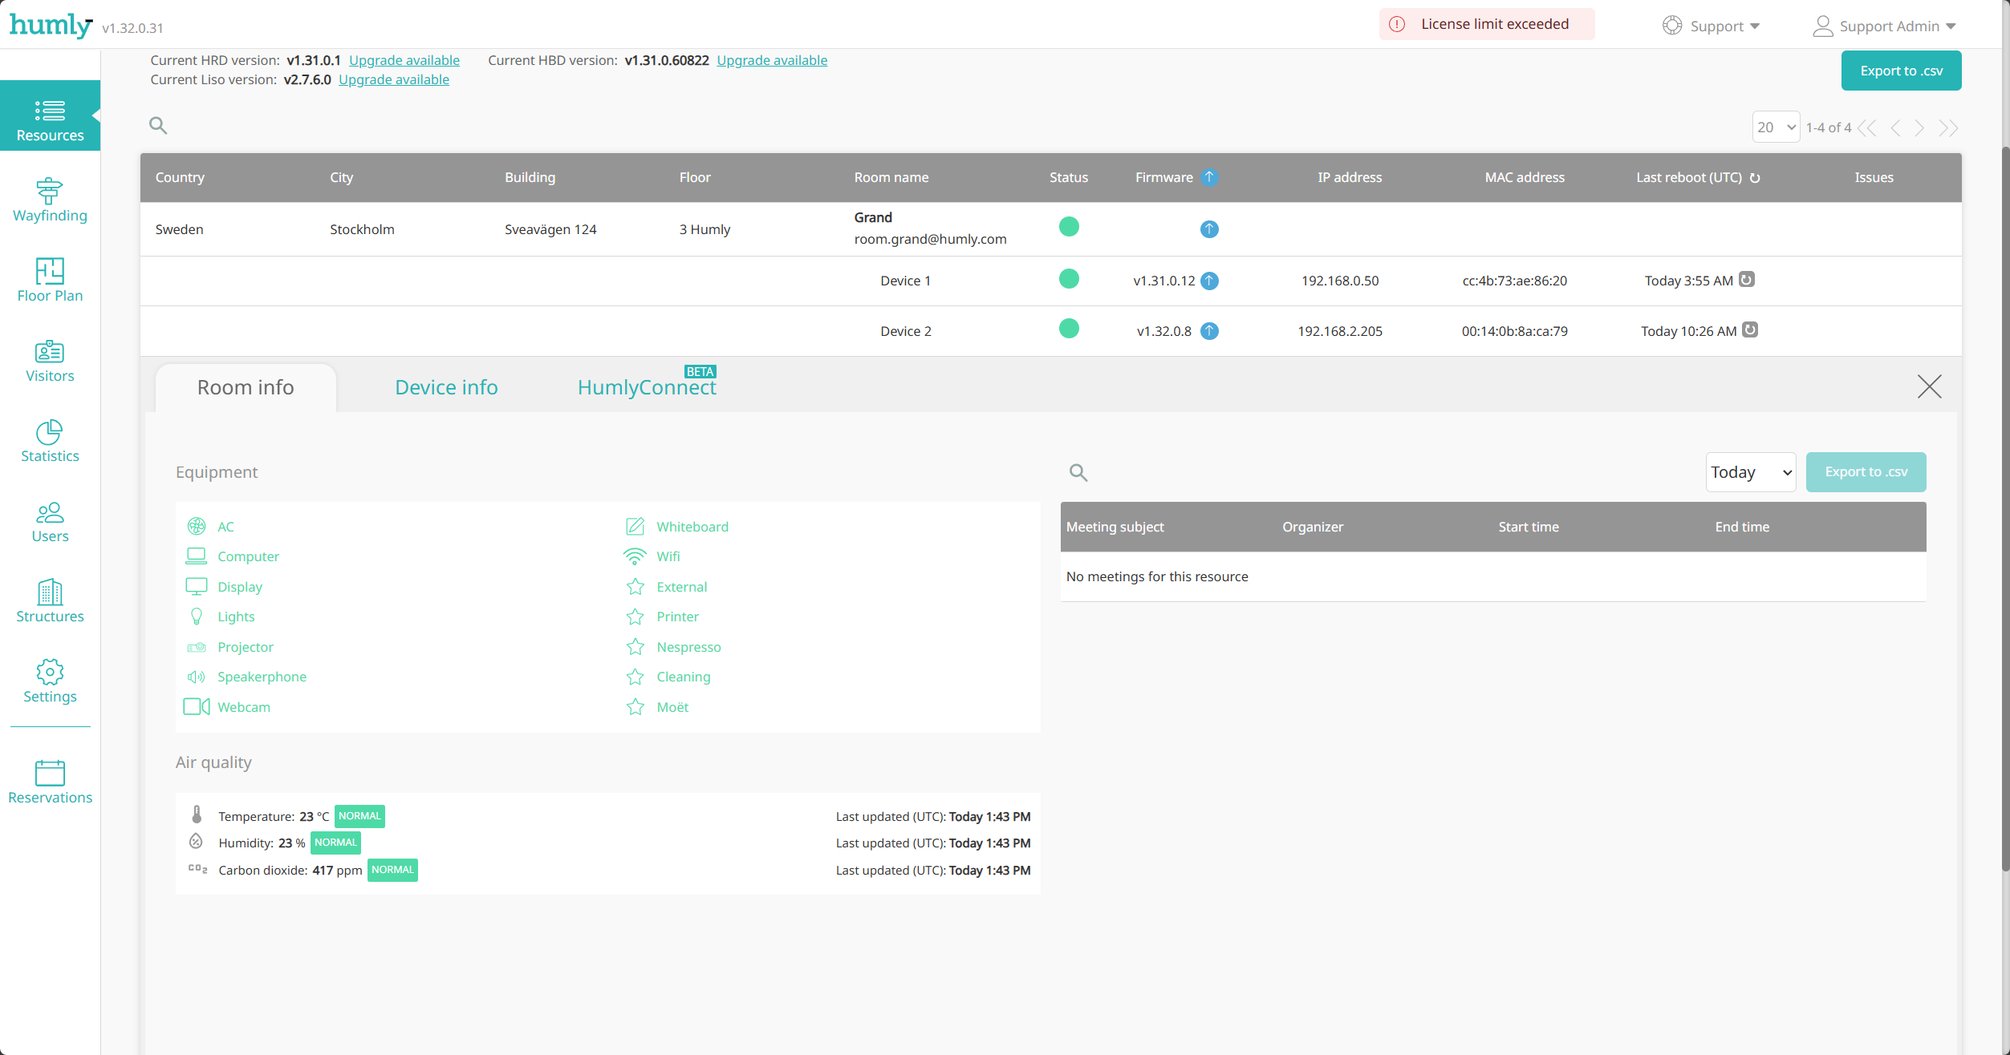Screen dimensions: 2010x1055
Task: Switch to the Room info tab
Action: click(x=245, y=387)
